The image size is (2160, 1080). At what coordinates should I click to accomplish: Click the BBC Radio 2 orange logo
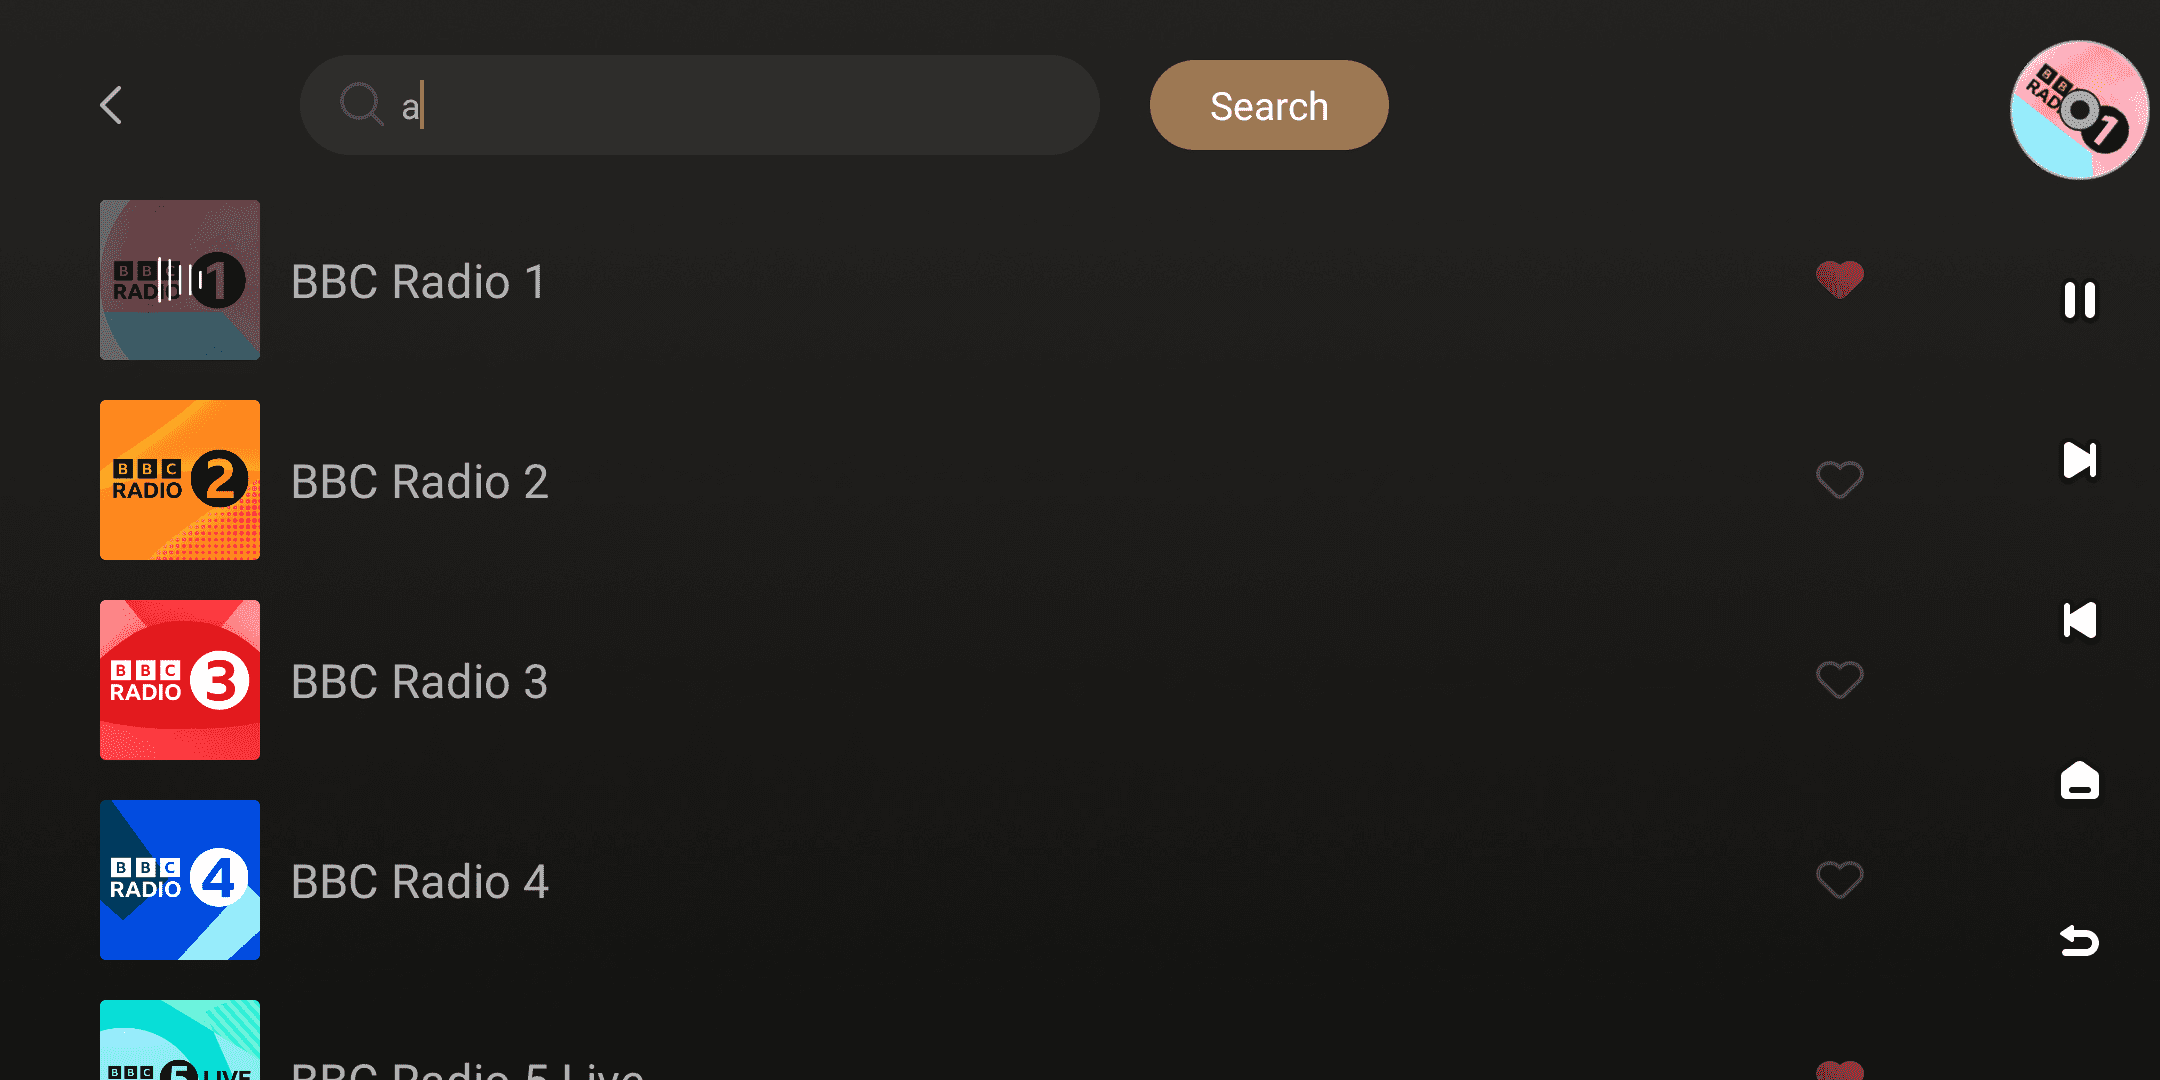[180, 480]
